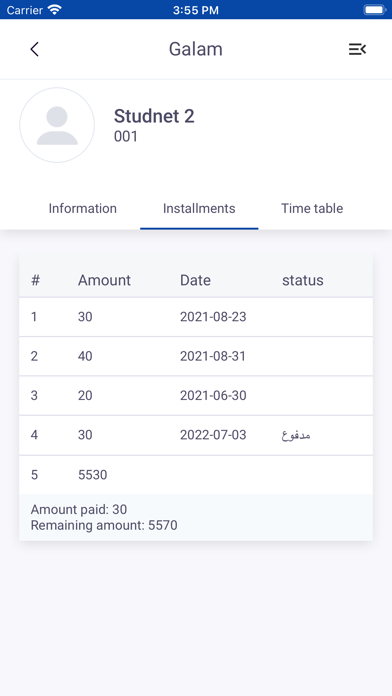Open the Time table tab
Screen dimensions: 392x696
coord(312,208)
